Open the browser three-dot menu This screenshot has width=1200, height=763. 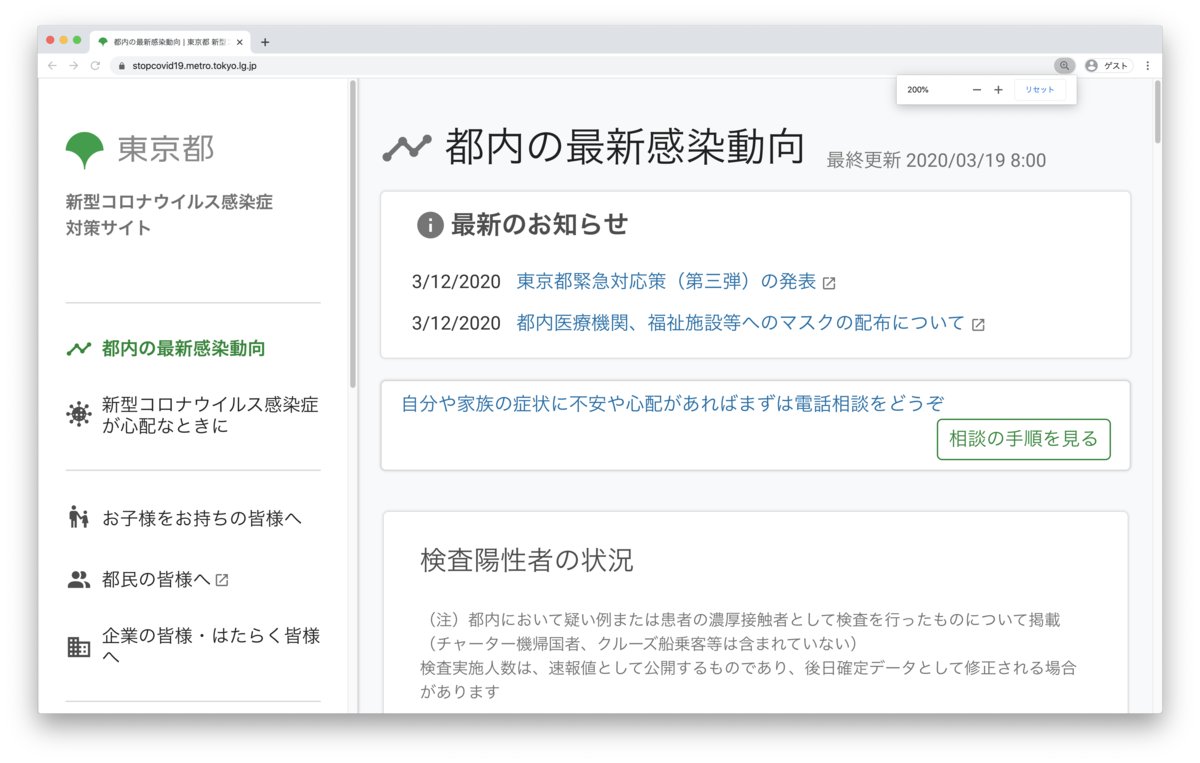coord(1147,65)
